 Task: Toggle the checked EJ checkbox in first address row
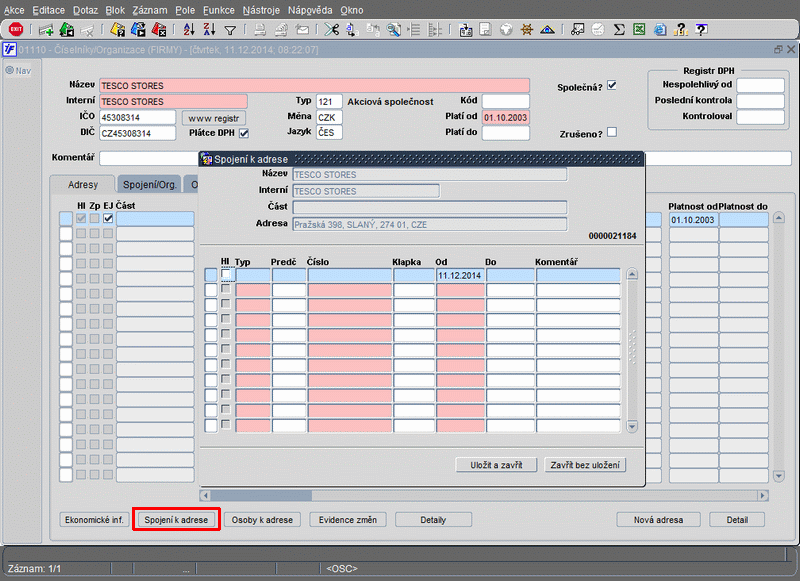point(108,218)
